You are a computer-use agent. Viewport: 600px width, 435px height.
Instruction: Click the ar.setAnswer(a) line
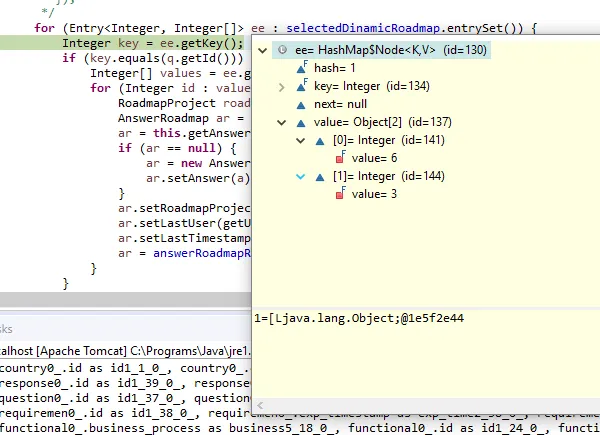198,178
